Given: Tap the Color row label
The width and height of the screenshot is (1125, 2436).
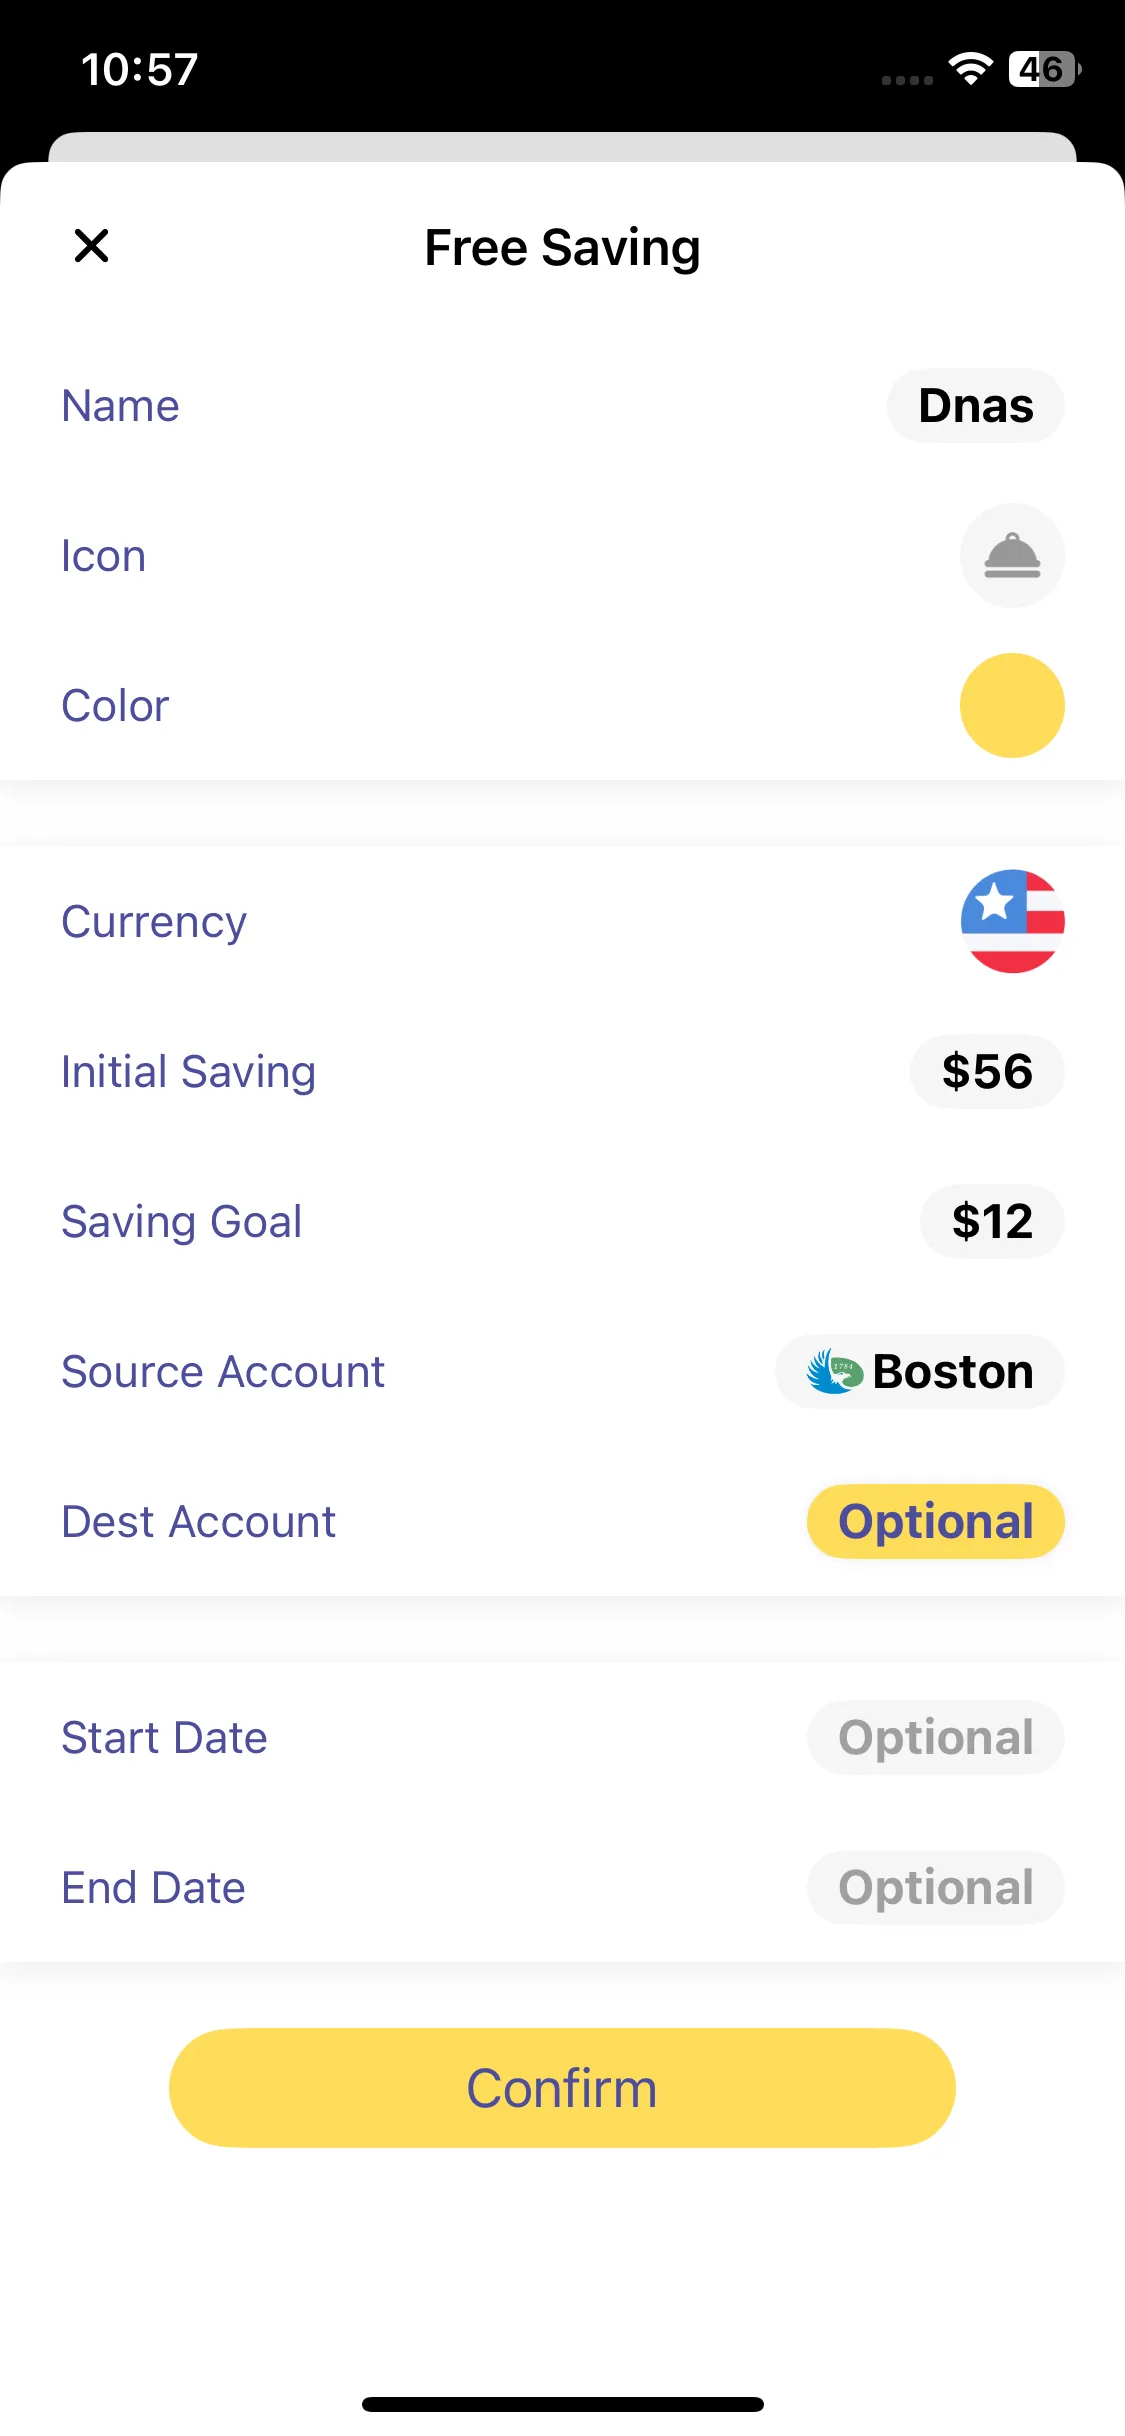Looking at the screenshot, I should (115, 706).
